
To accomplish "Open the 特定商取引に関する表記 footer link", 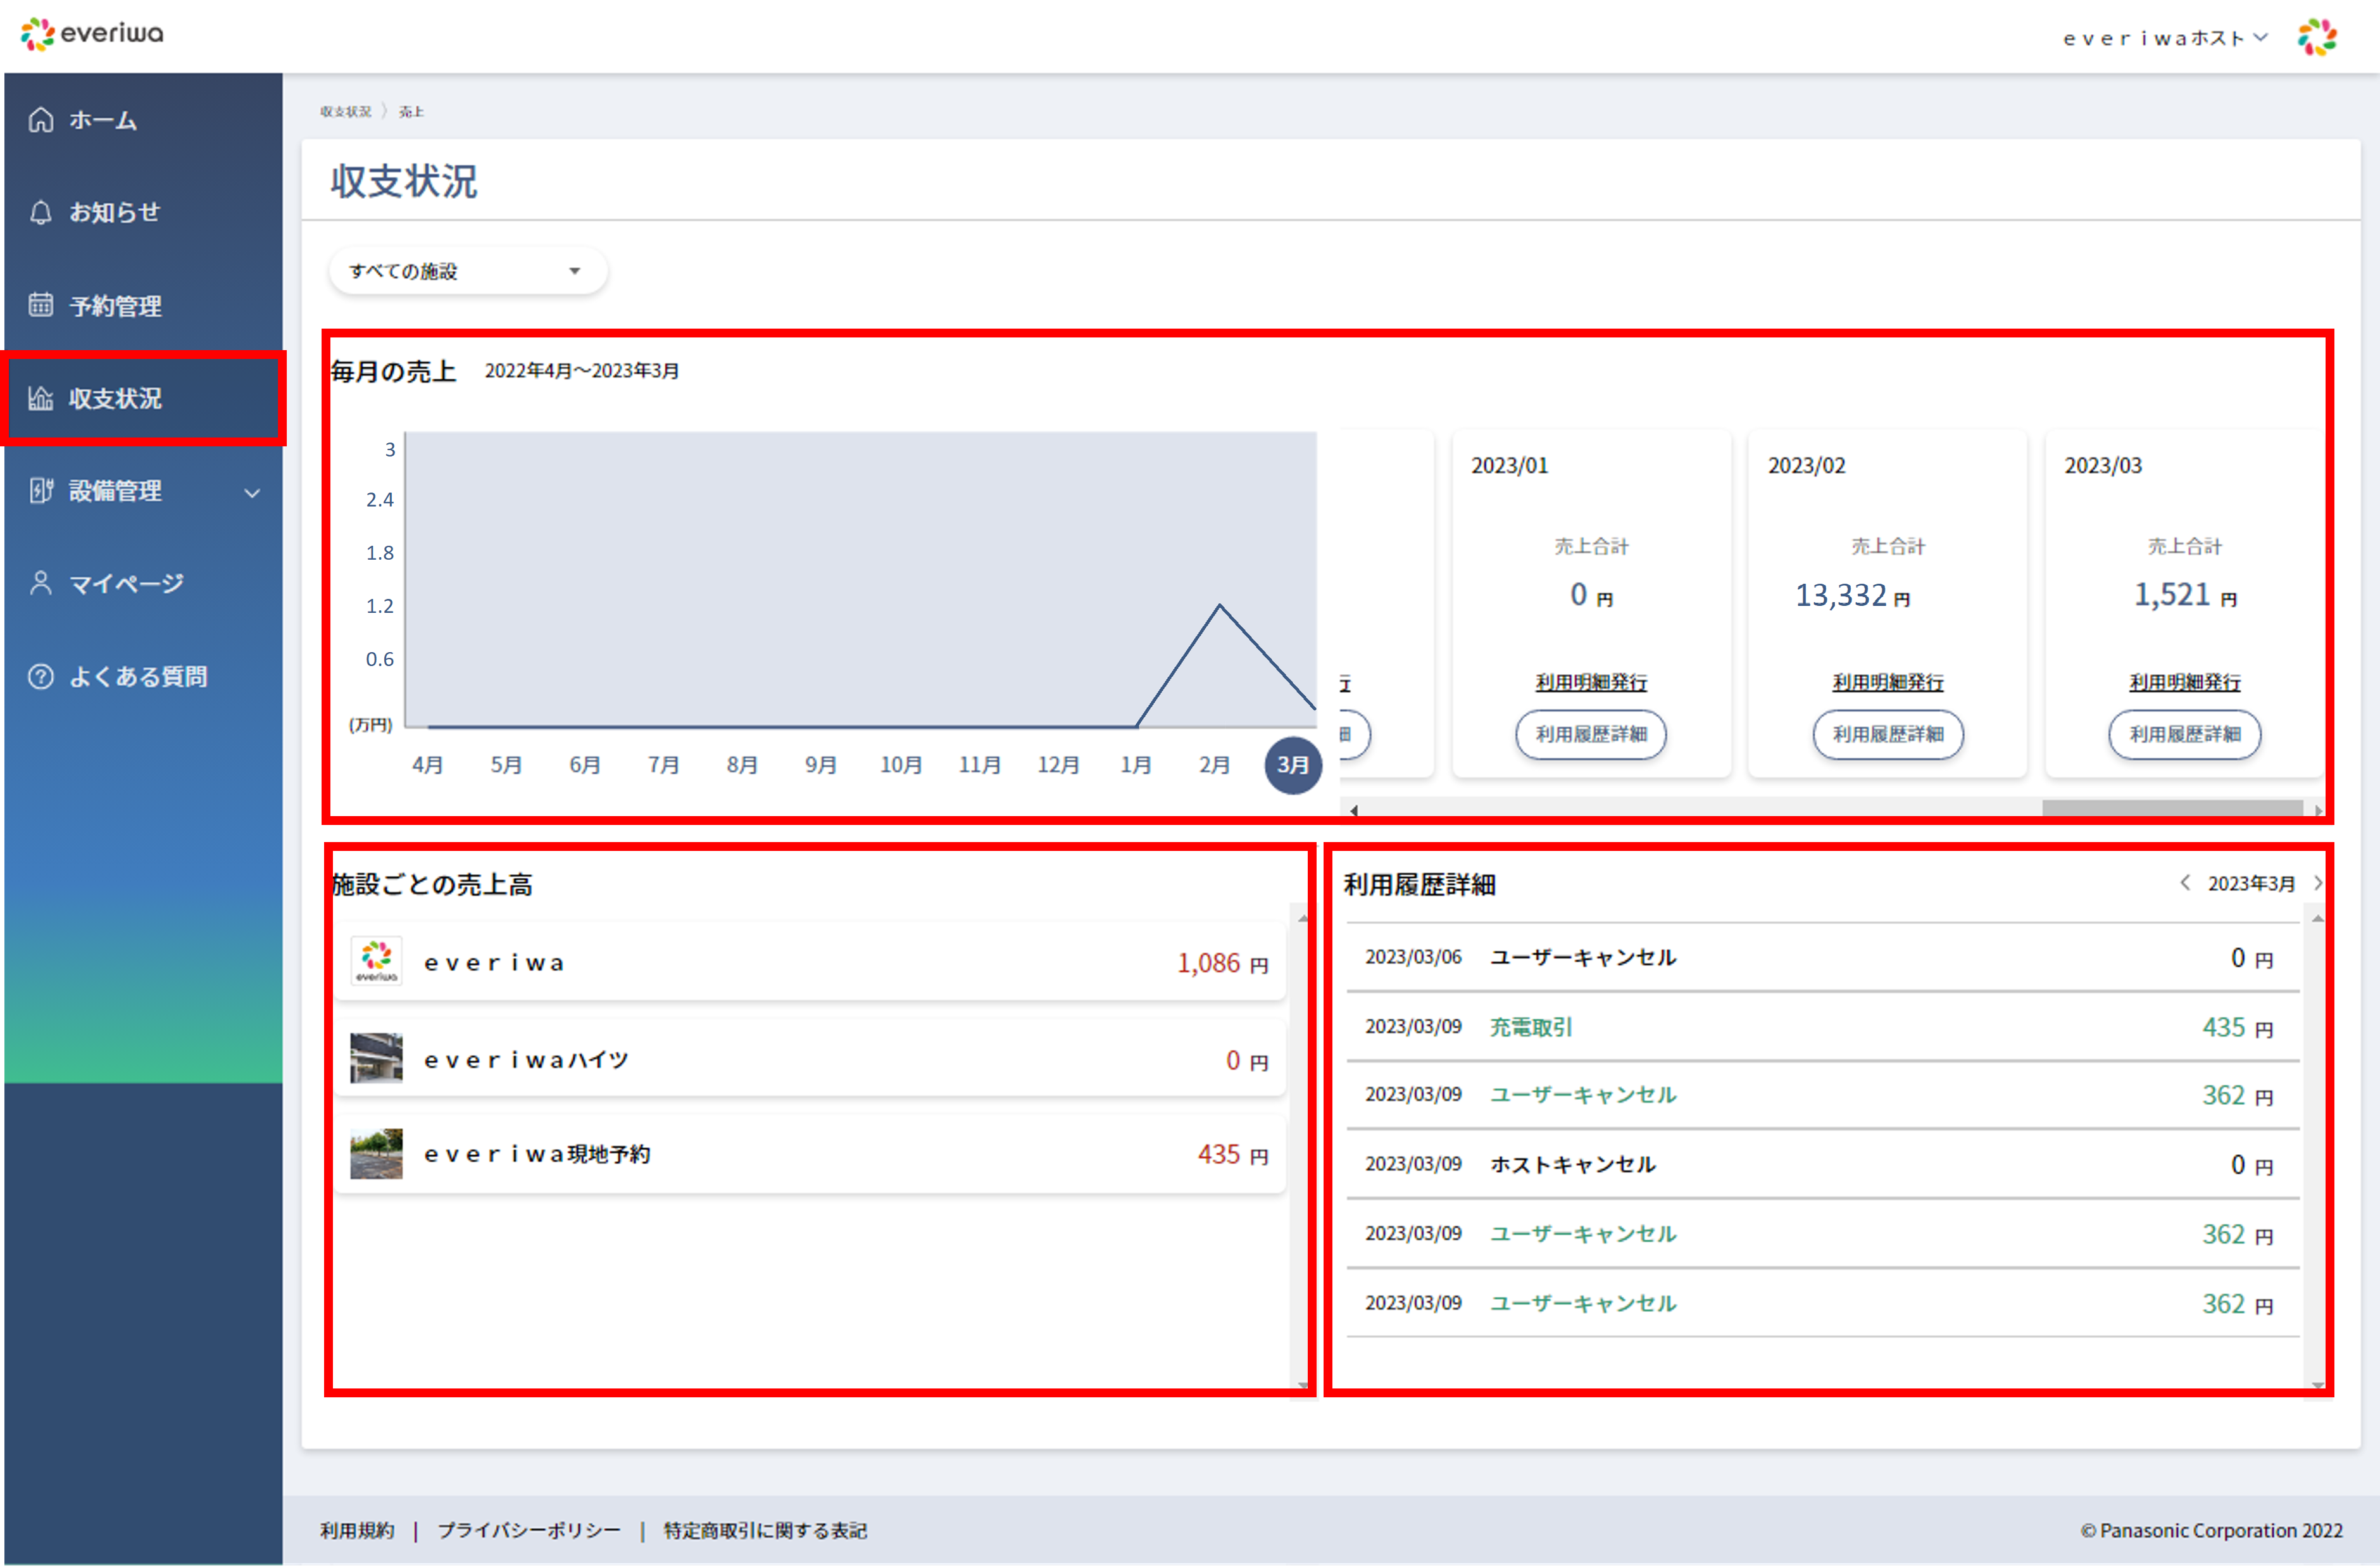I will [765, 1530].
